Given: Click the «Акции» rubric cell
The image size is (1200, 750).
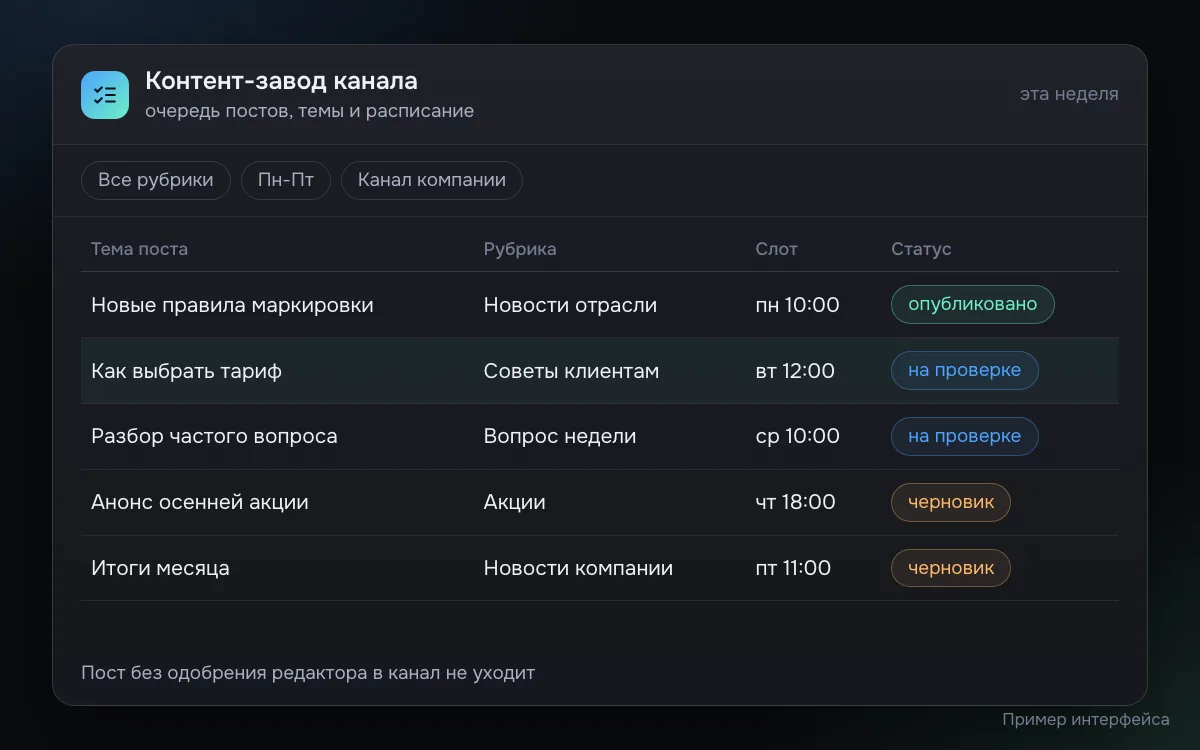Looking at the screenshot, I should click(515, 503).
